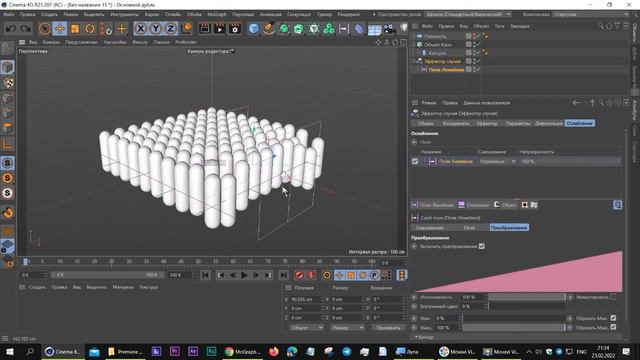Select the Live Selection tool
This screenshot has height=360, width=640.
(x=44, y=29)
